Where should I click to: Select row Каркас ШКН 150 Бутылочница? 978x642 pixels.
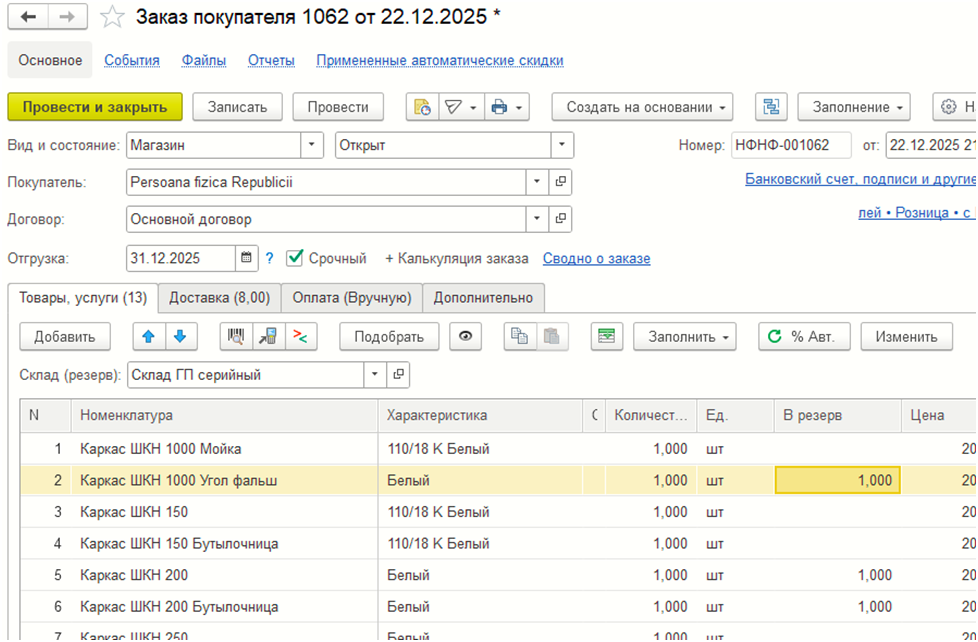pyautogui.click(x=498, y=543)
